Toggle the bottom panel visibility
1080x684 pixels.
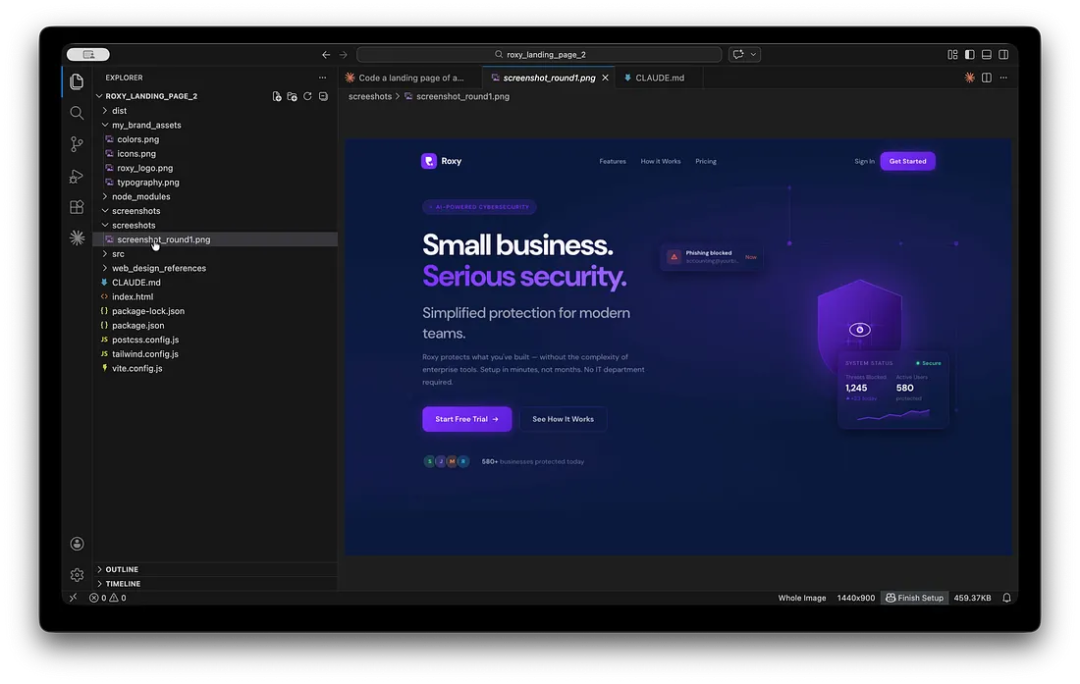click(986, 55)
